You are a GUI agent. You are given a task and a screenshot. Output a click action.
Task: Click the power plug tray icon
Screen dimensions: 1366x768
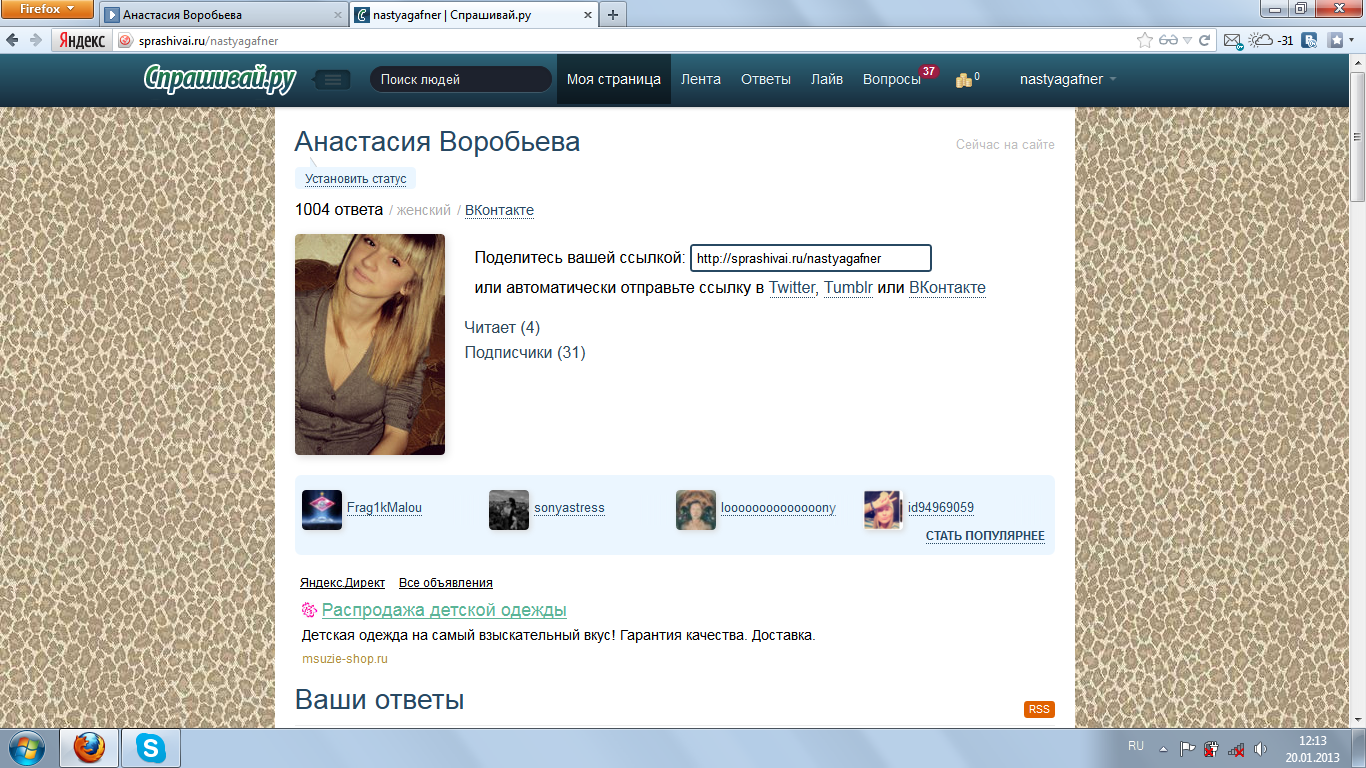(1211, 748)
